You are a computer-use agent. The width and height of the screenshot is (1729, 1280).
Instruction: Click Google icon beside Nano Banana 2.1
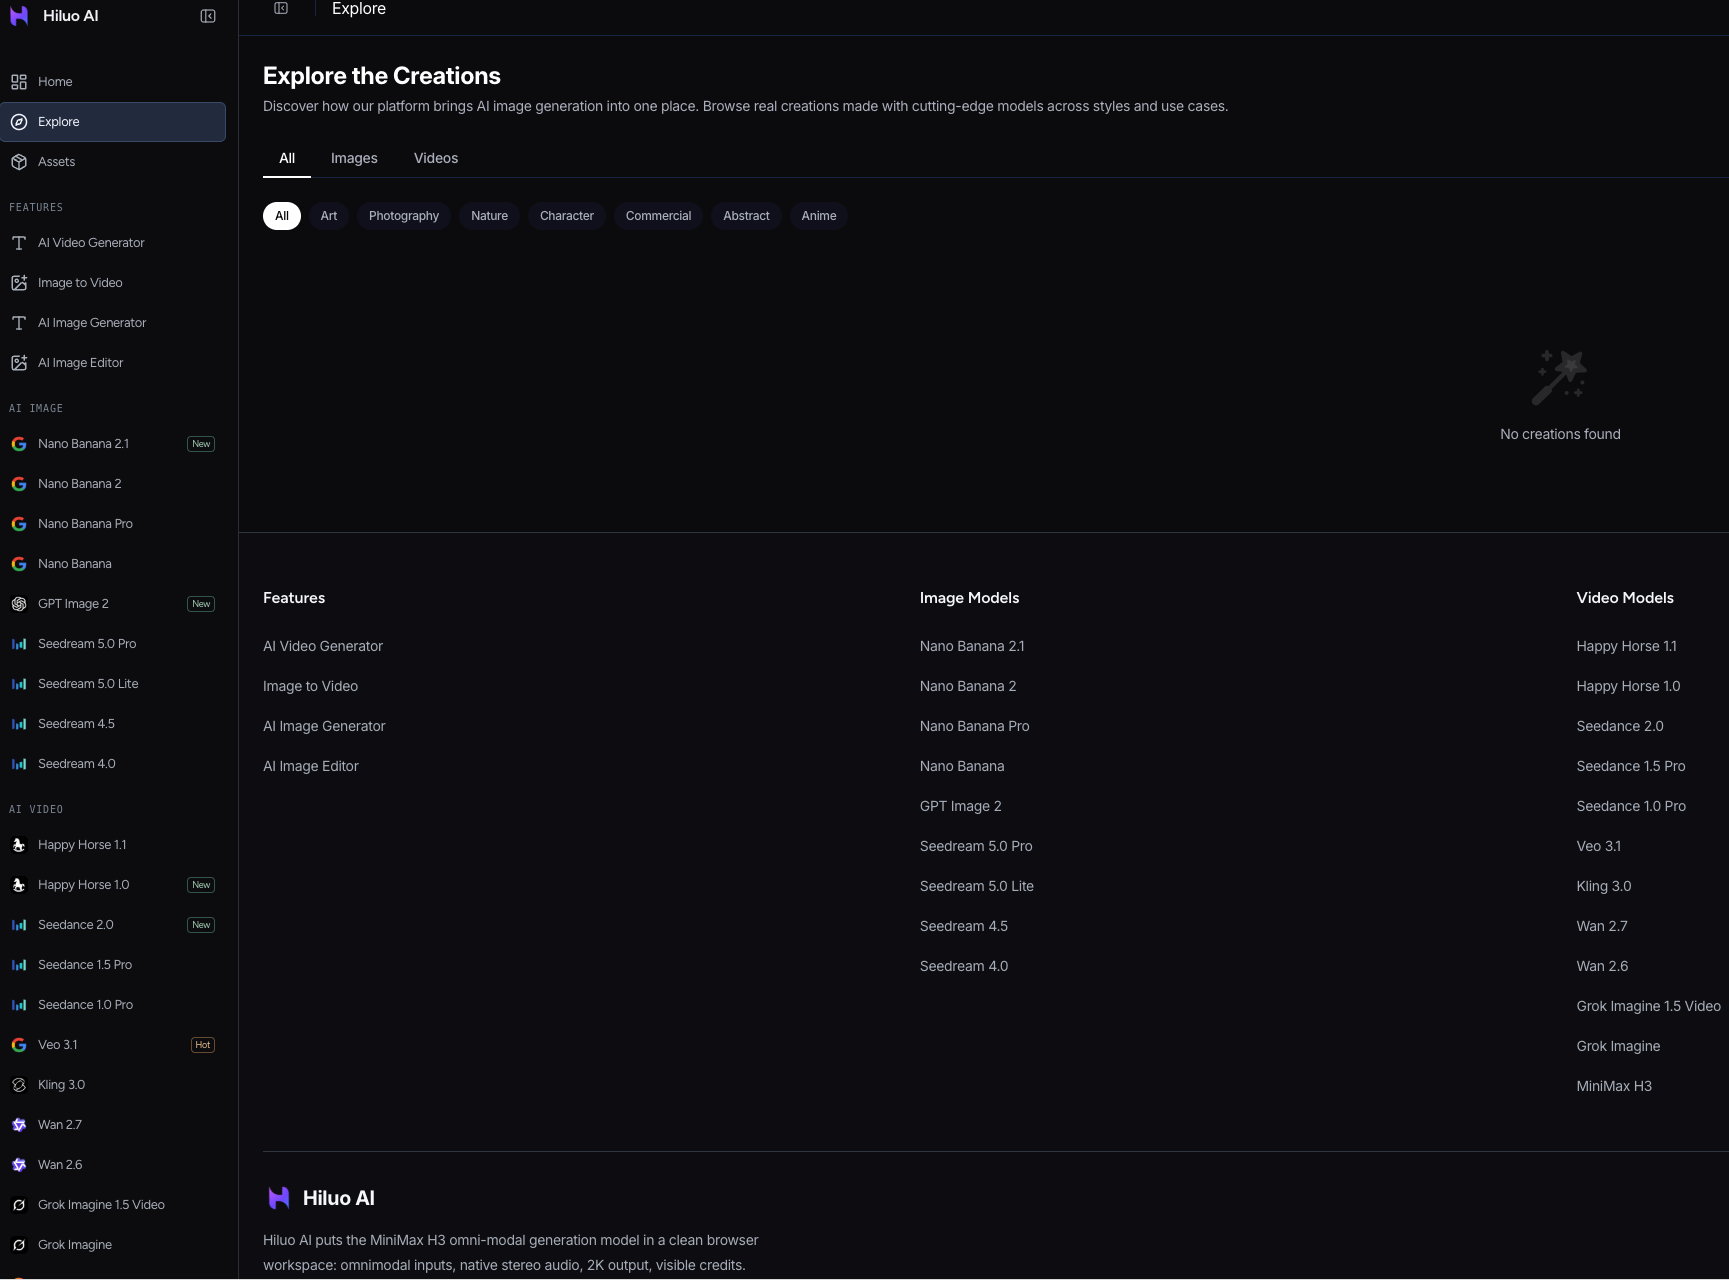tap(19, 444)
